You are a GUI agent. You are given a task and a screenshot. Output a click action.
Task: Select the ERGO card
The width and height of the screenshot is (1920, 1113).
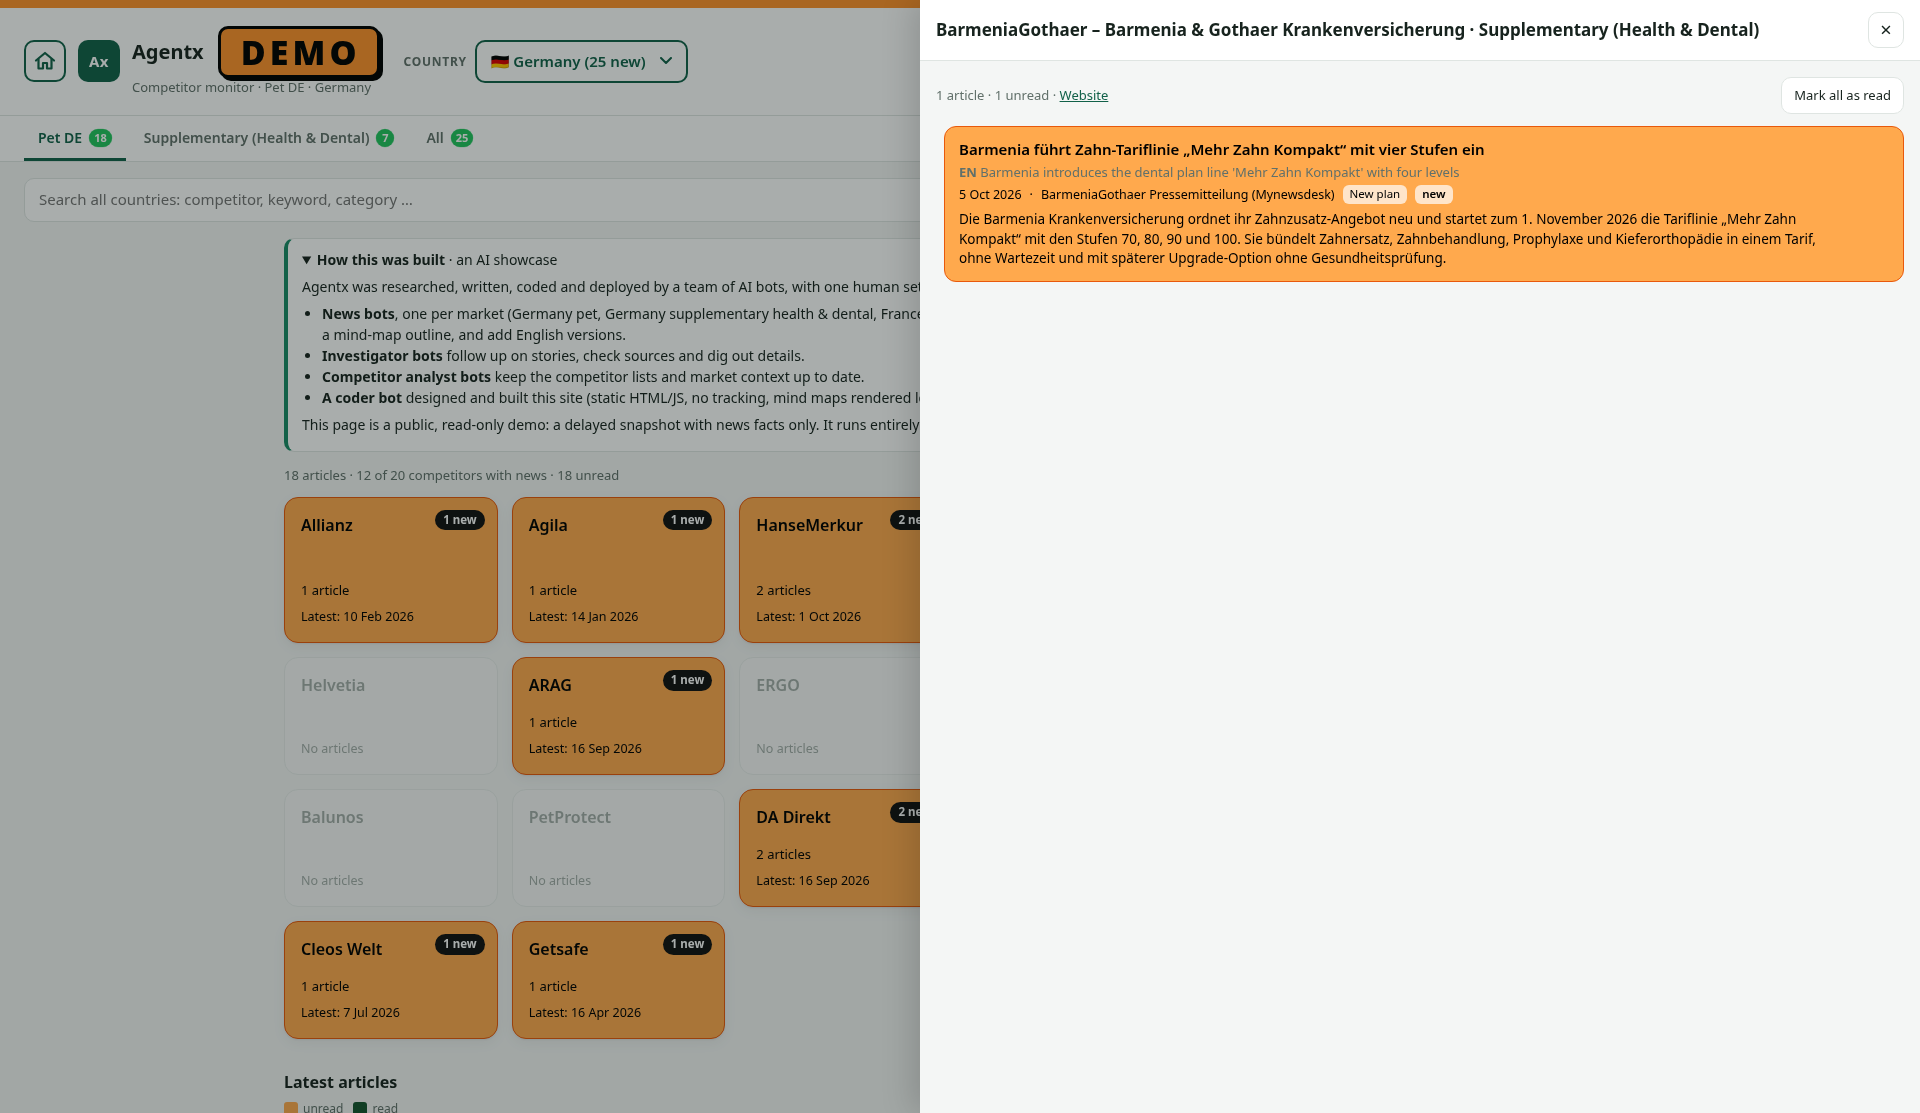pos(829,716)
